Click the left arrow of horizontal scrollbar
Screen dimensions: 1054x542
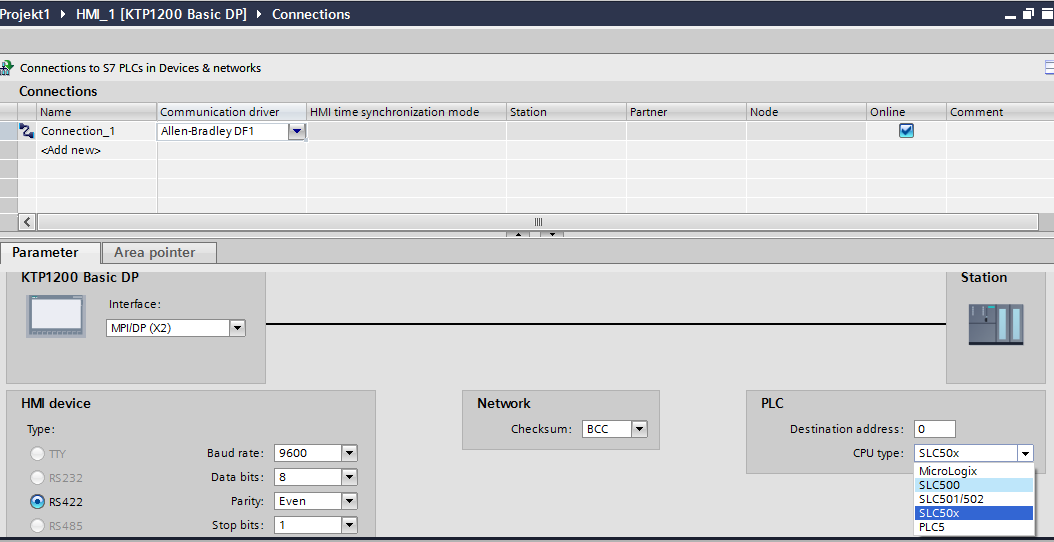coord(27,222)
